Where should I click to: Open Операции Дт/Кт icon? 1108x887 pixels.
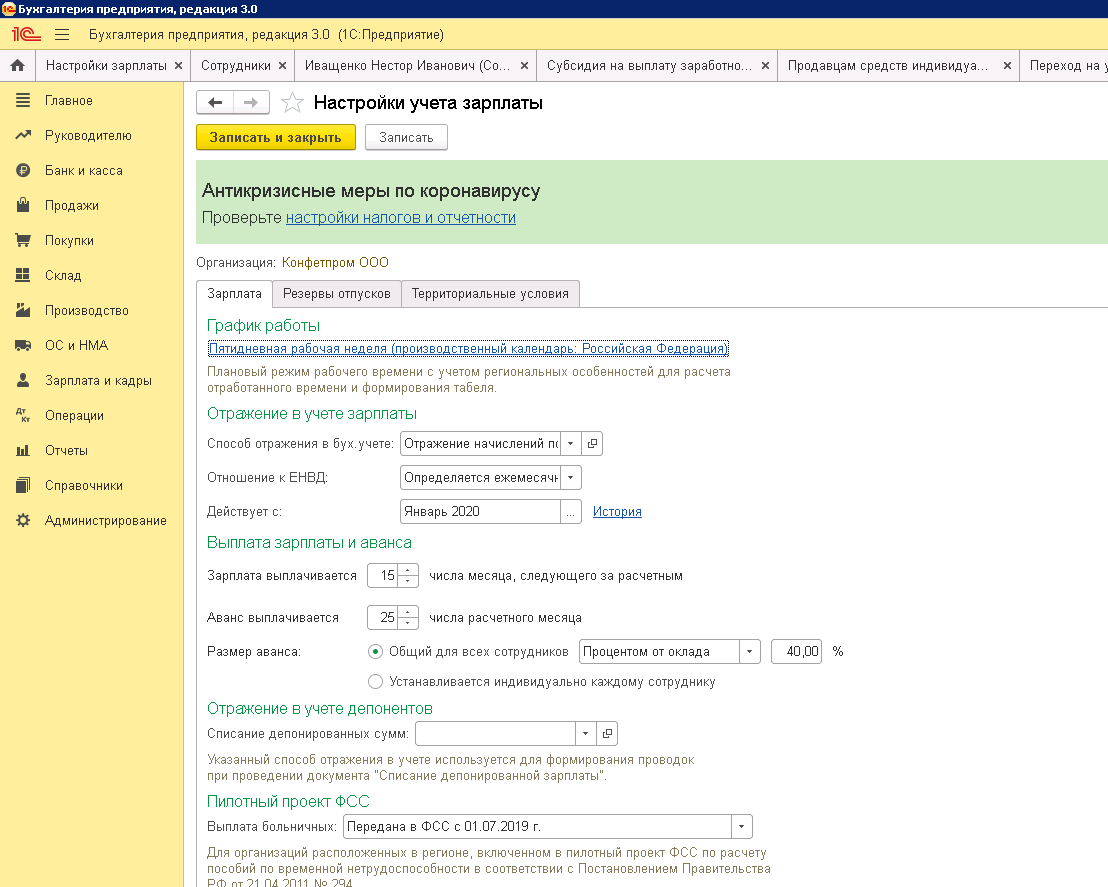pyautogui.click(x=23, y=415)
